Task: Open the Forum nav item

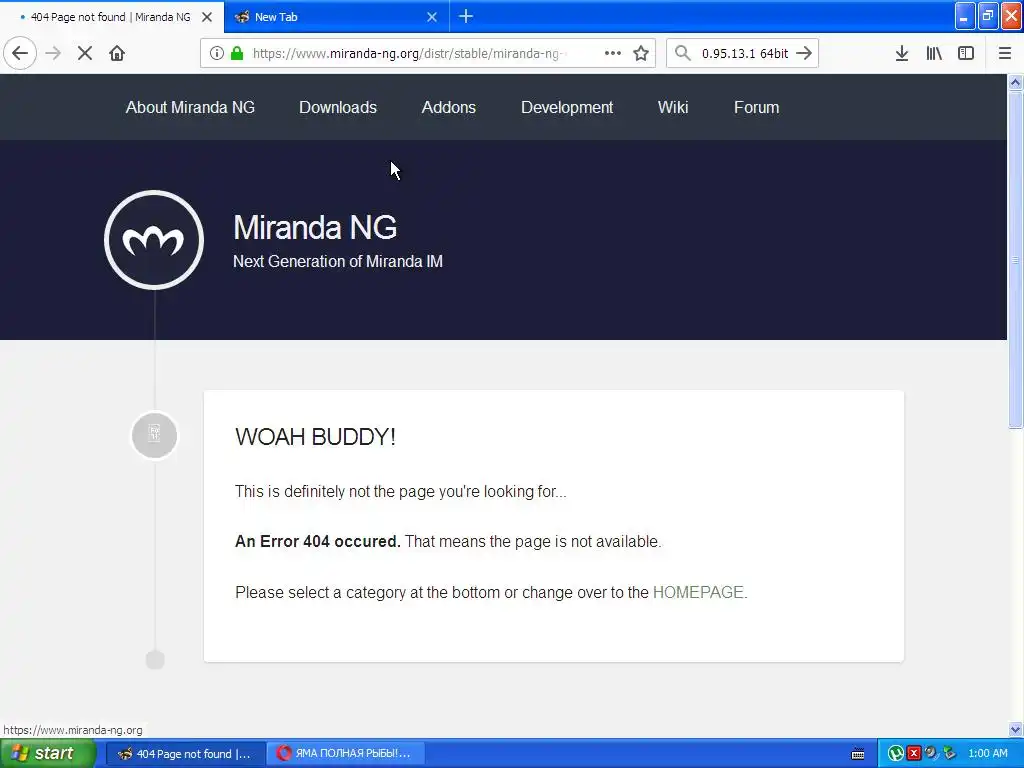Action: pyautogui.click(x=756, y=107)
